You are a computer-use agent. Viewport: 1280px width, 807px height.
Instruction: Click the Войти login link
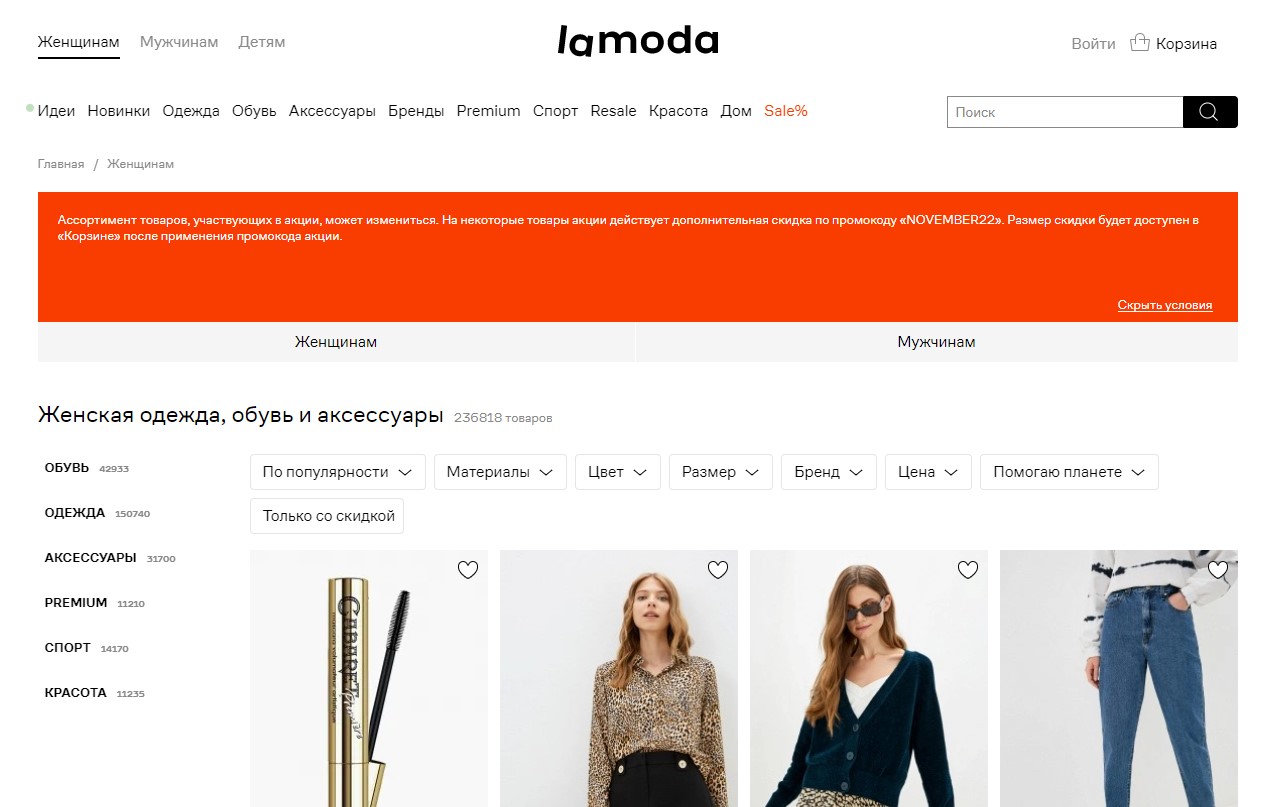click(1093, 44)
